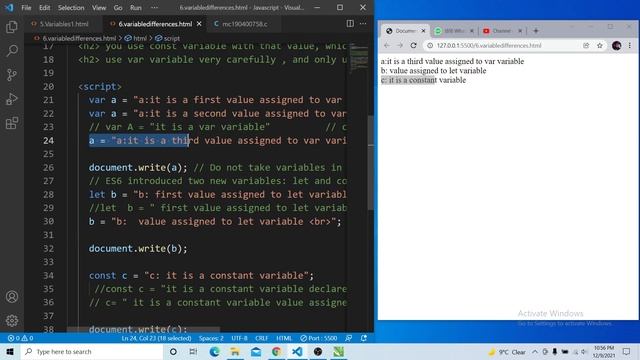View site information icon in address bar

point(430,45)
